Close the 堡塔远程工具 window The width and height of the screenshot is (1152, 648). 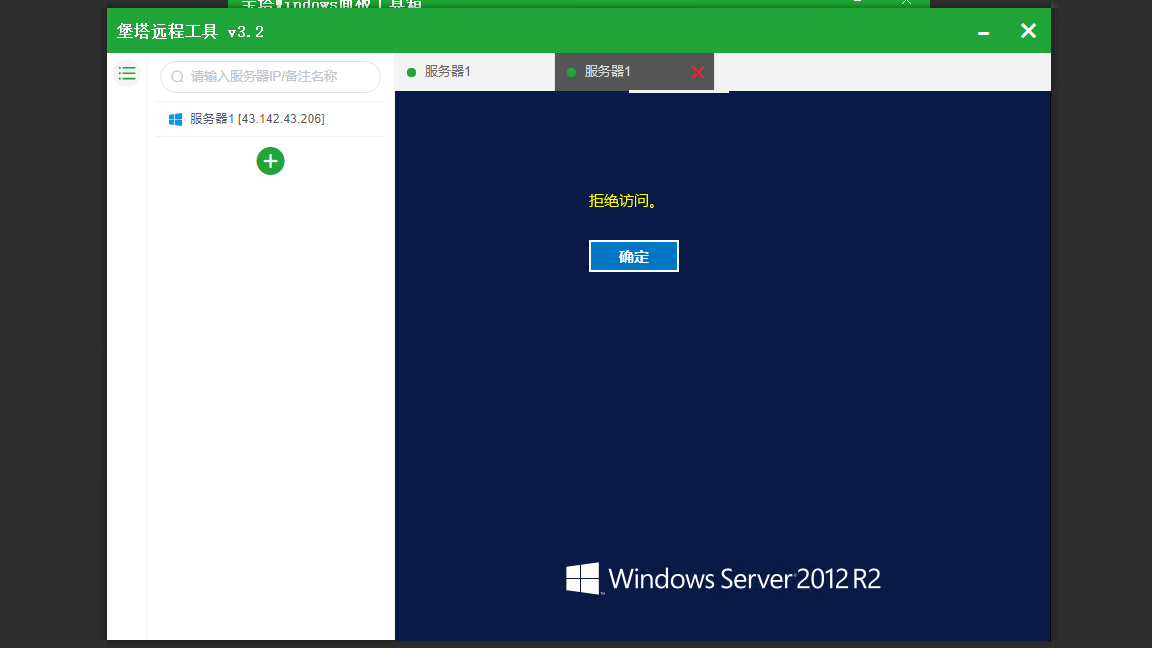click(x=1029, y=31)
